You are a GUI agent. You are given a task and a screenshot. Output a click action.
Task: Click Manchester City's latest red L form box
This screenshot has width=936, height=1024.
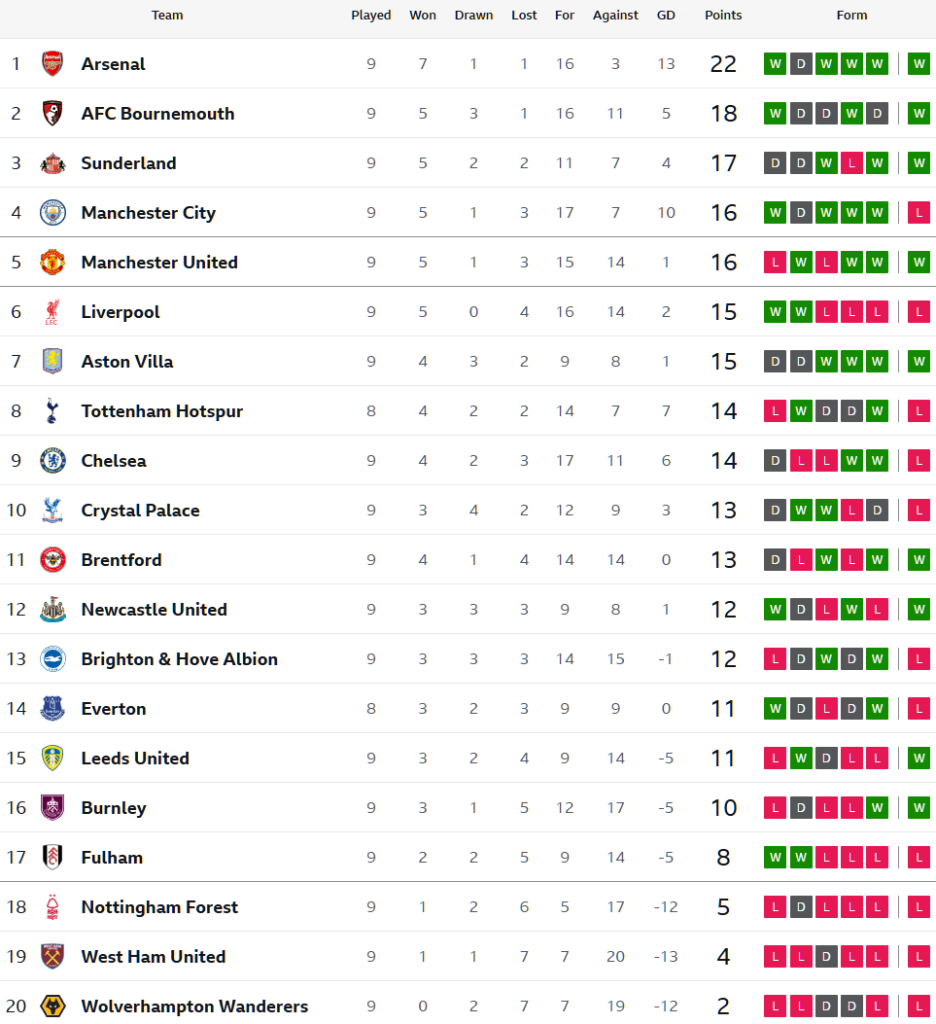919,212
